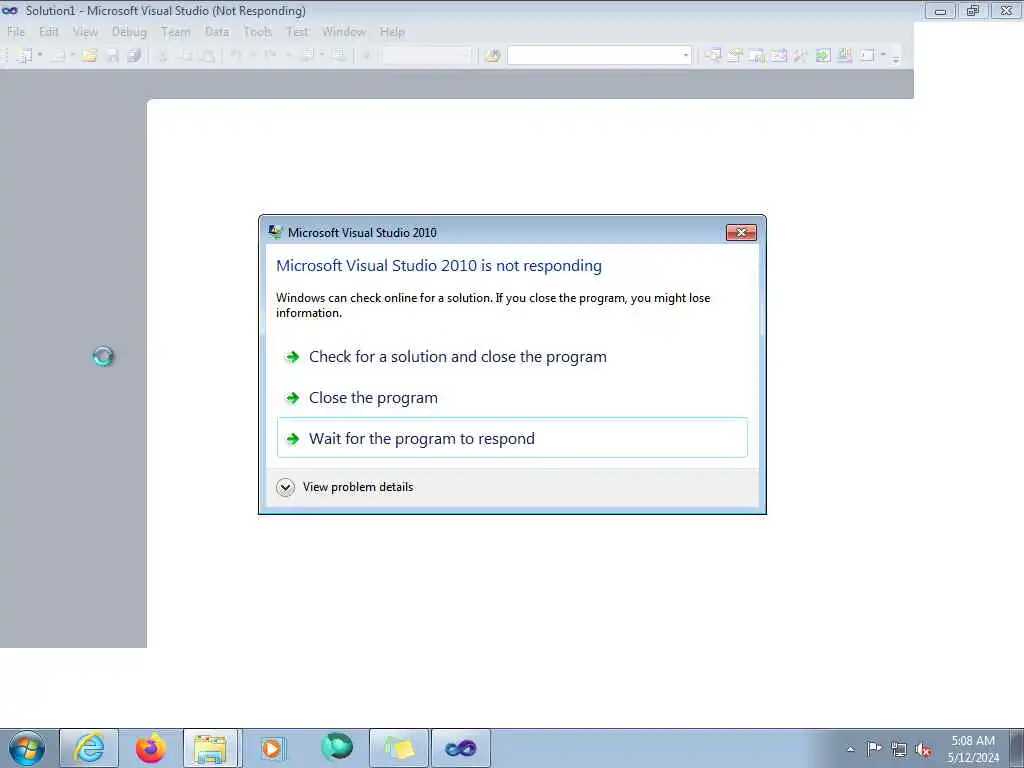Click the Redo toolbar icon

pos(269,56)
